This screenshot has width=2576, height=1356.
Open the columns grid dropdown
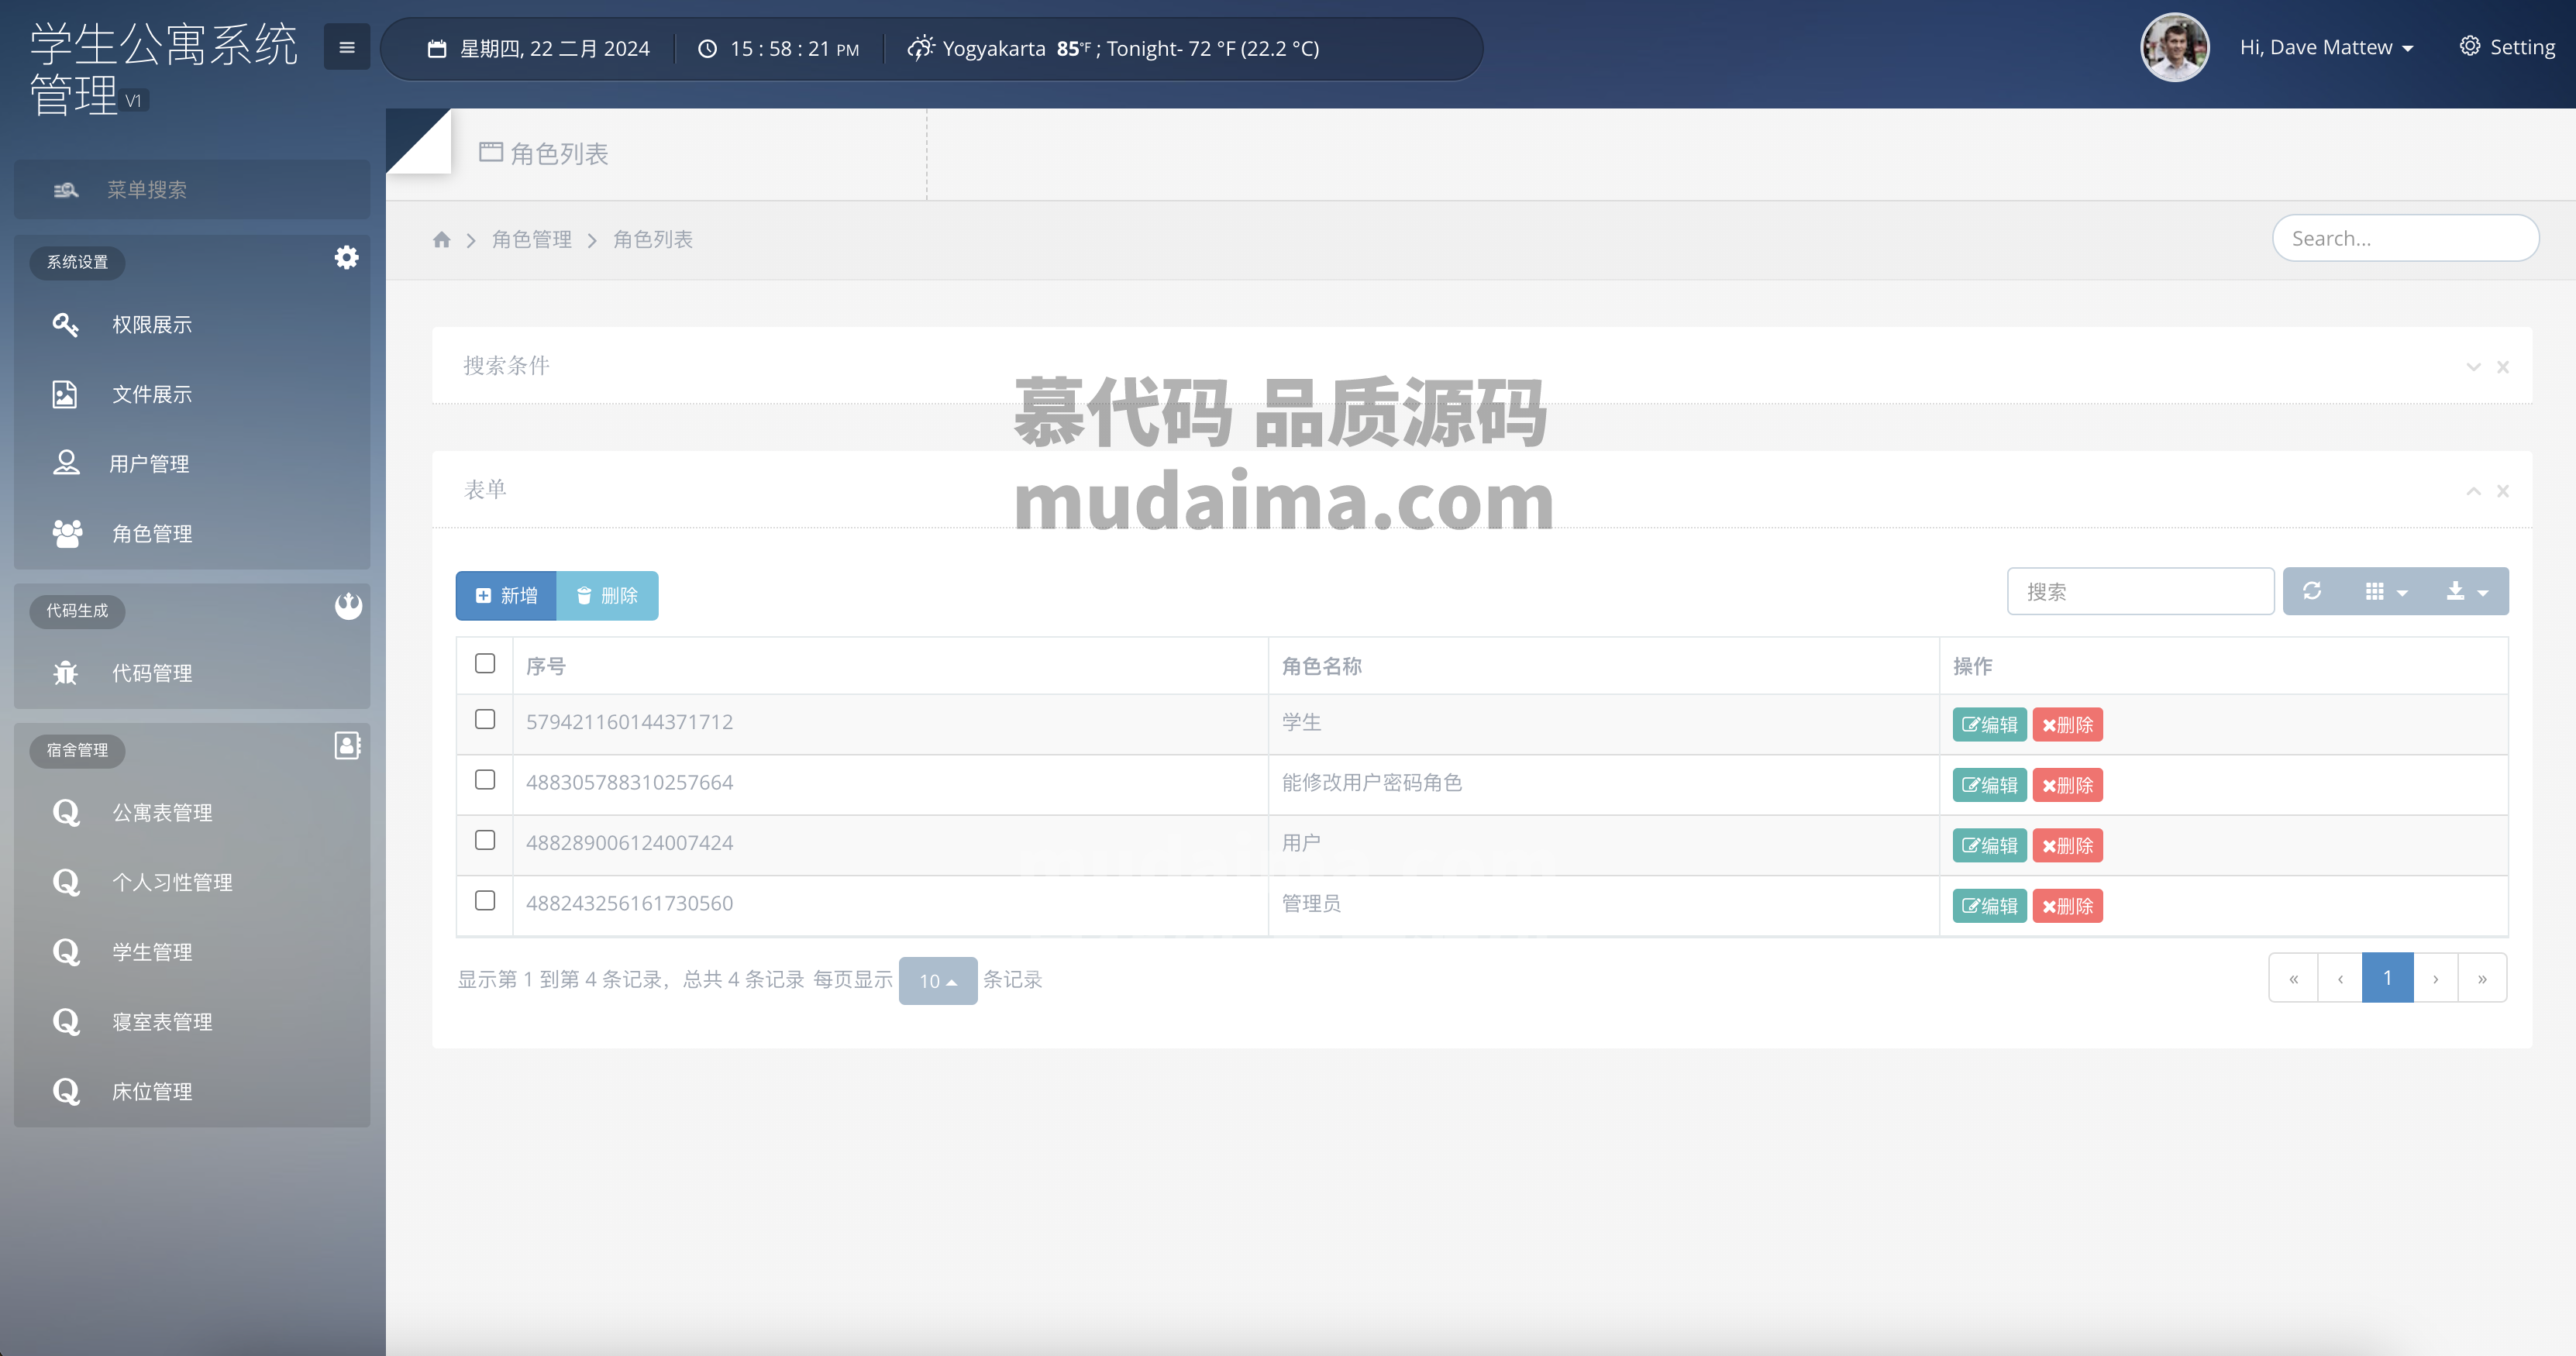coord(2386,591)
